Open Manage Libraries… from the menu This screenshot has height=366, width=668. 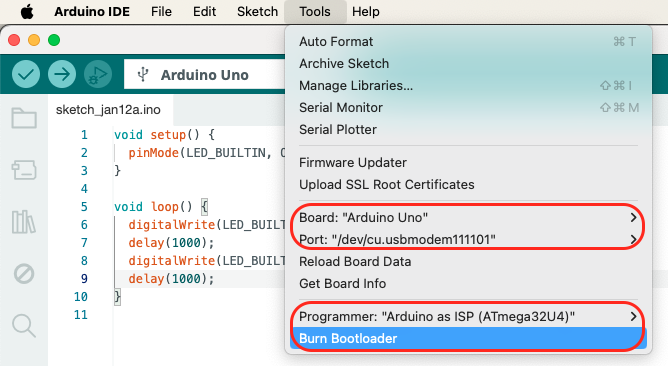pyautogui.click(x=469, y=86)
